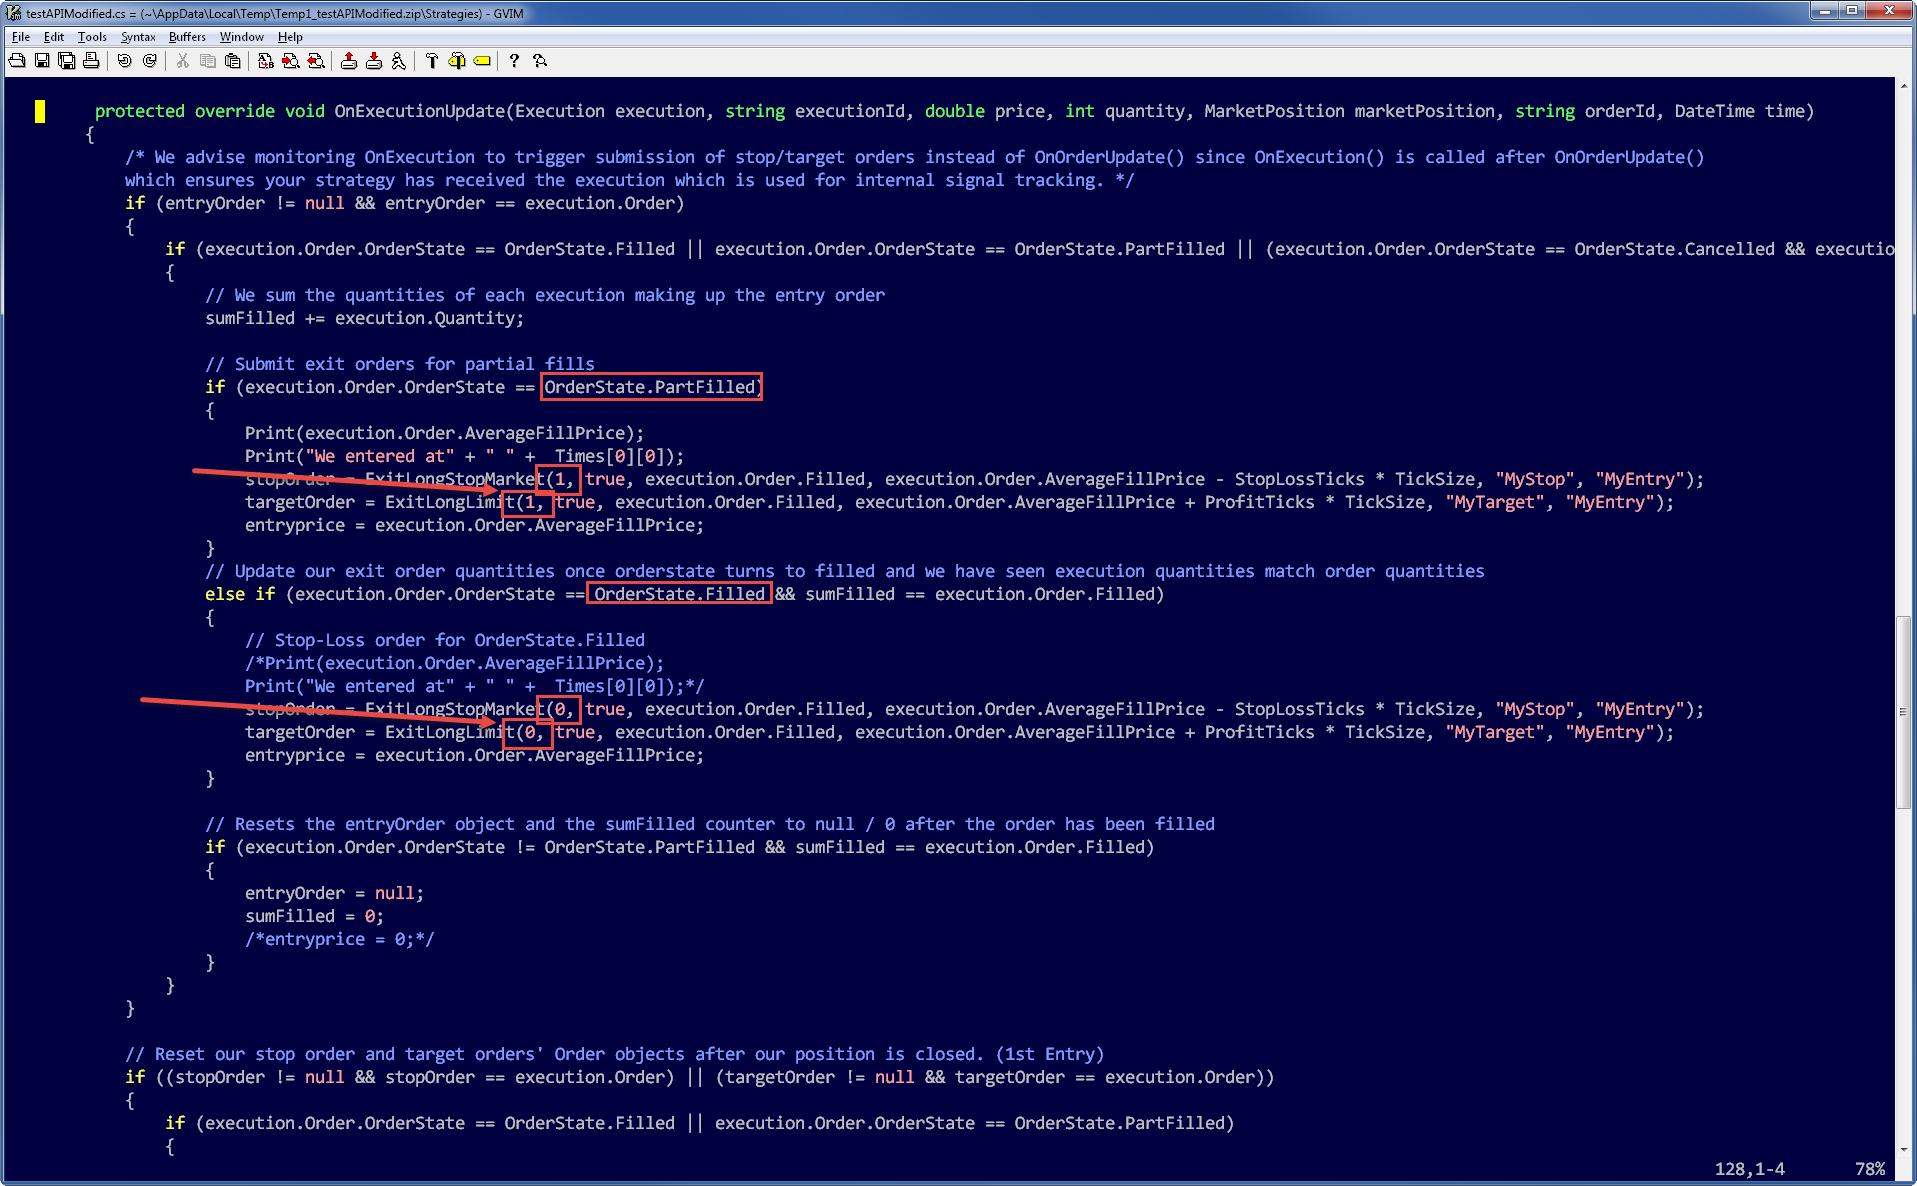Save the current file using the floppy icon

pyautogui.click(x=42, y=61)
